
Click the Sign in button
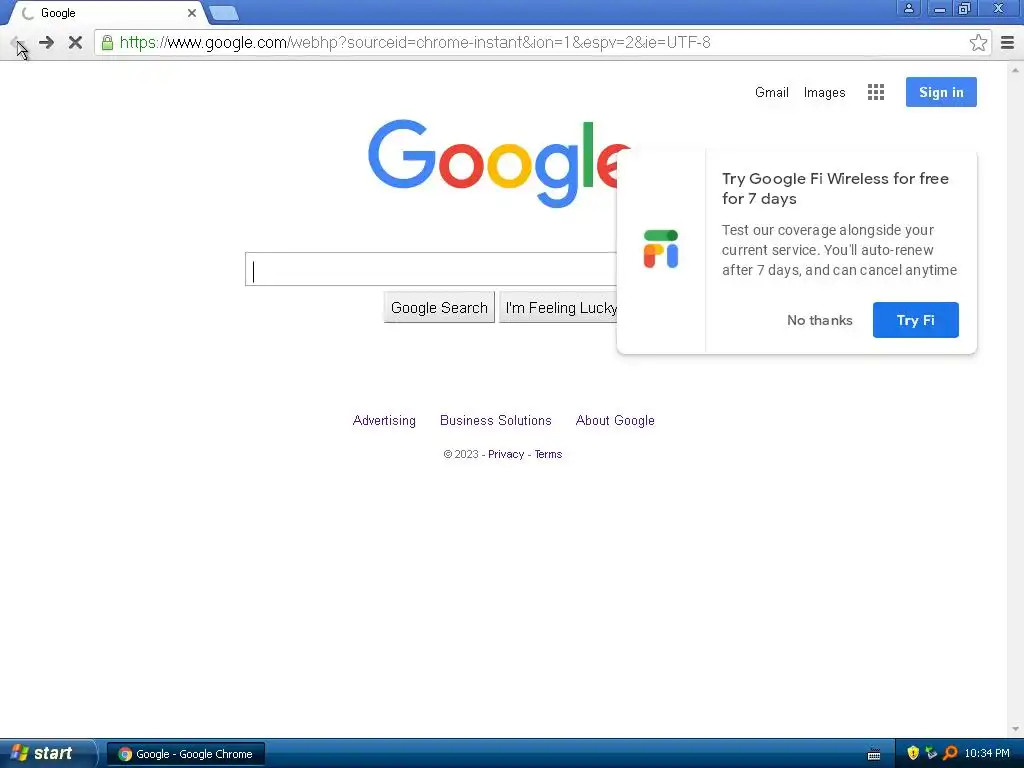(x=941, y=92)
